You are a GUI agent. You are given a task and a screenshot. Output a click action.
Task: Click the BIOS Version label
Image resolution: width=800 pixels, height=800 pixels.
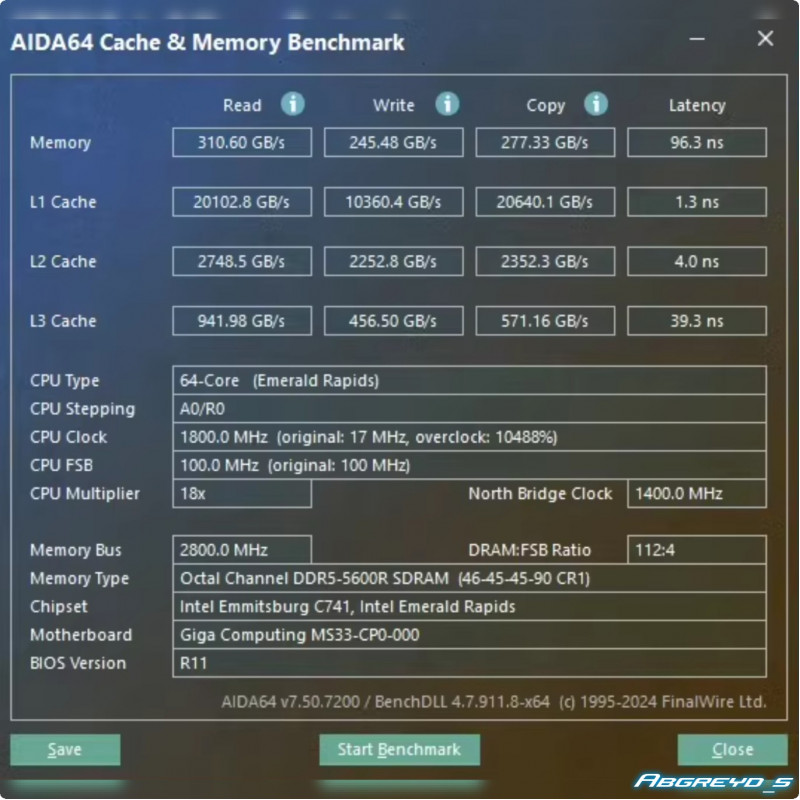pyautogui.click(x=78, y=663)
